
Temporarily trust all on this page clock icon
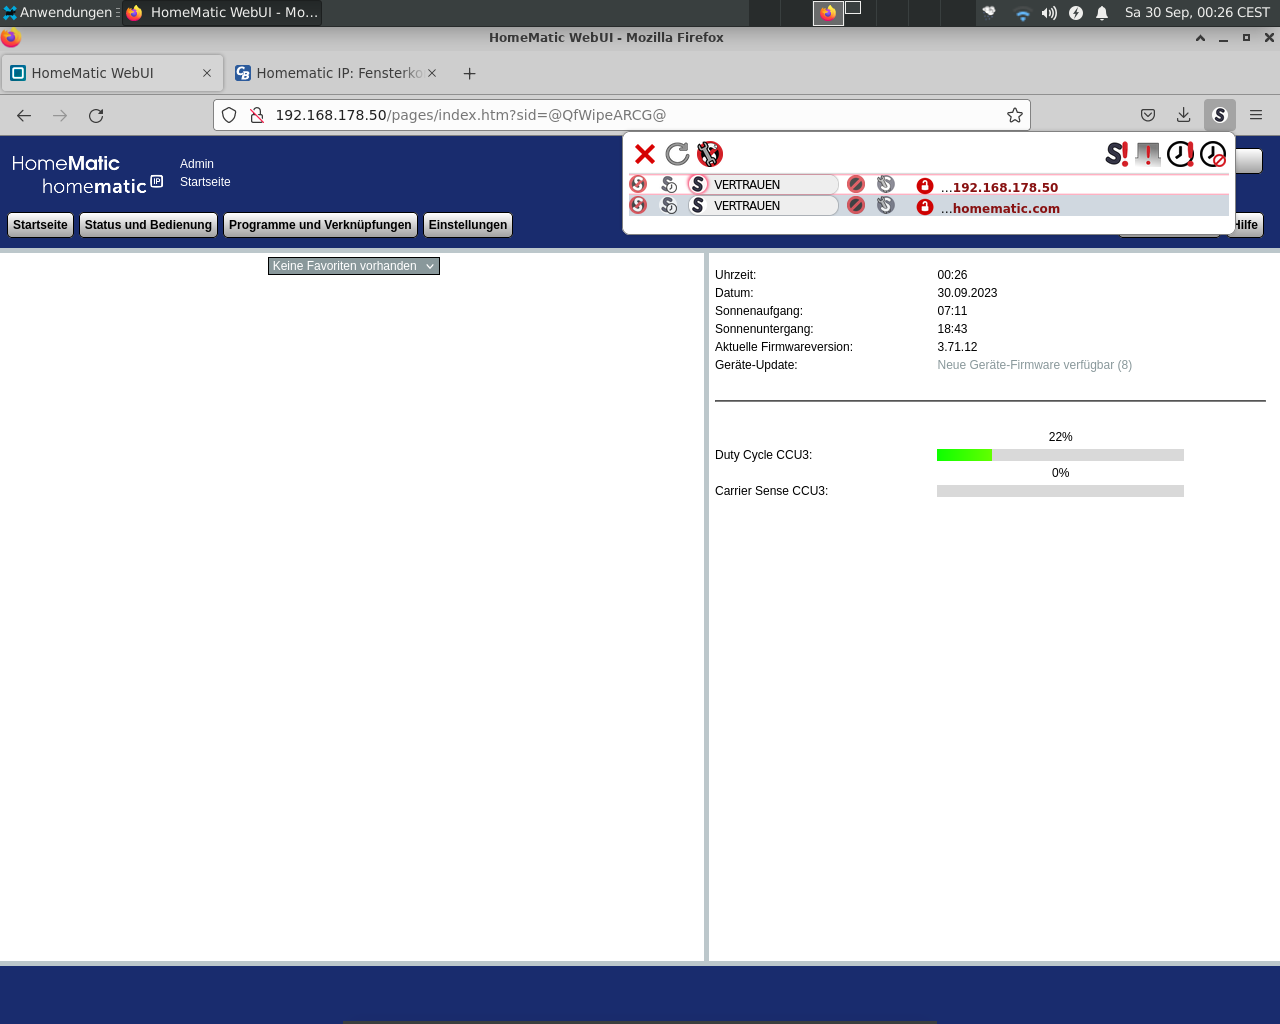pos(1180,154)
